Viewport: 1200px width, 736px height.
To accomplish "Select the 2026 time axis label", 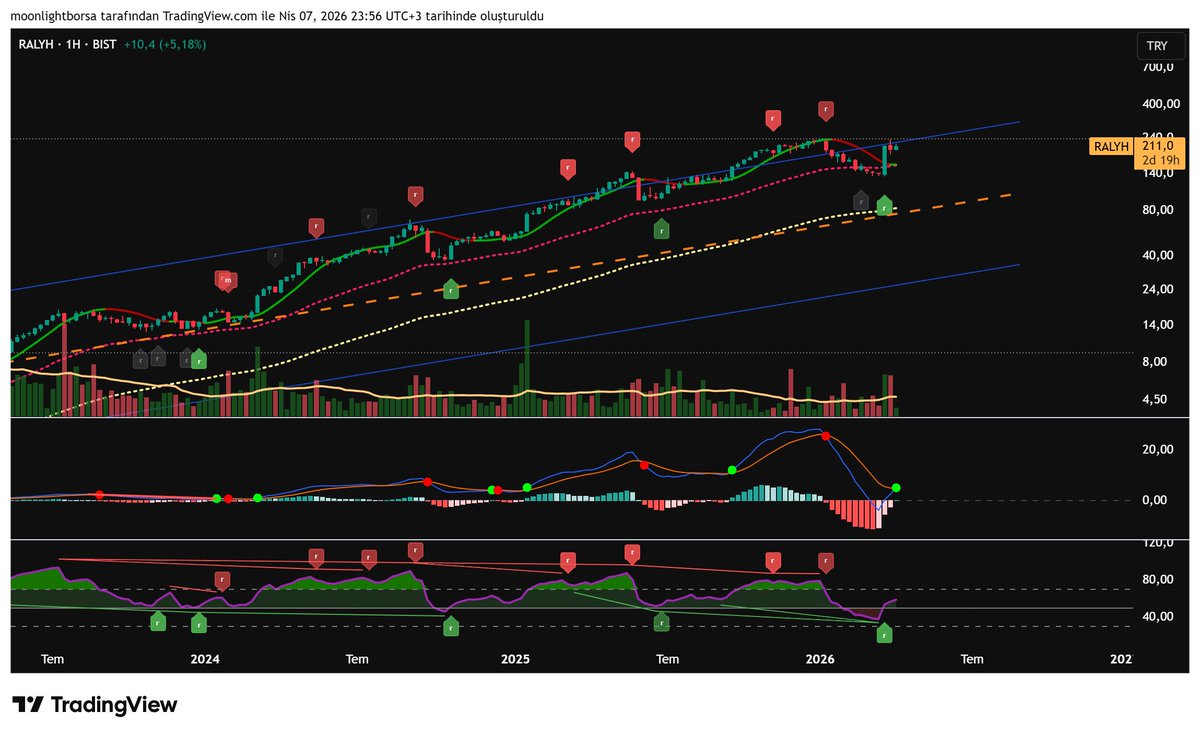I will click(820, 659).
